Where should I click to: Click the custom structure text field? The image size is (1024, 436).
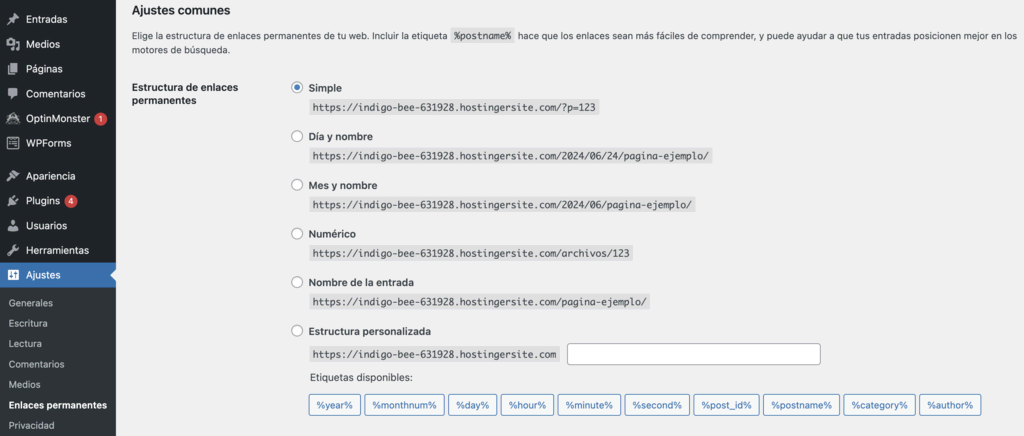coord(693,354)
